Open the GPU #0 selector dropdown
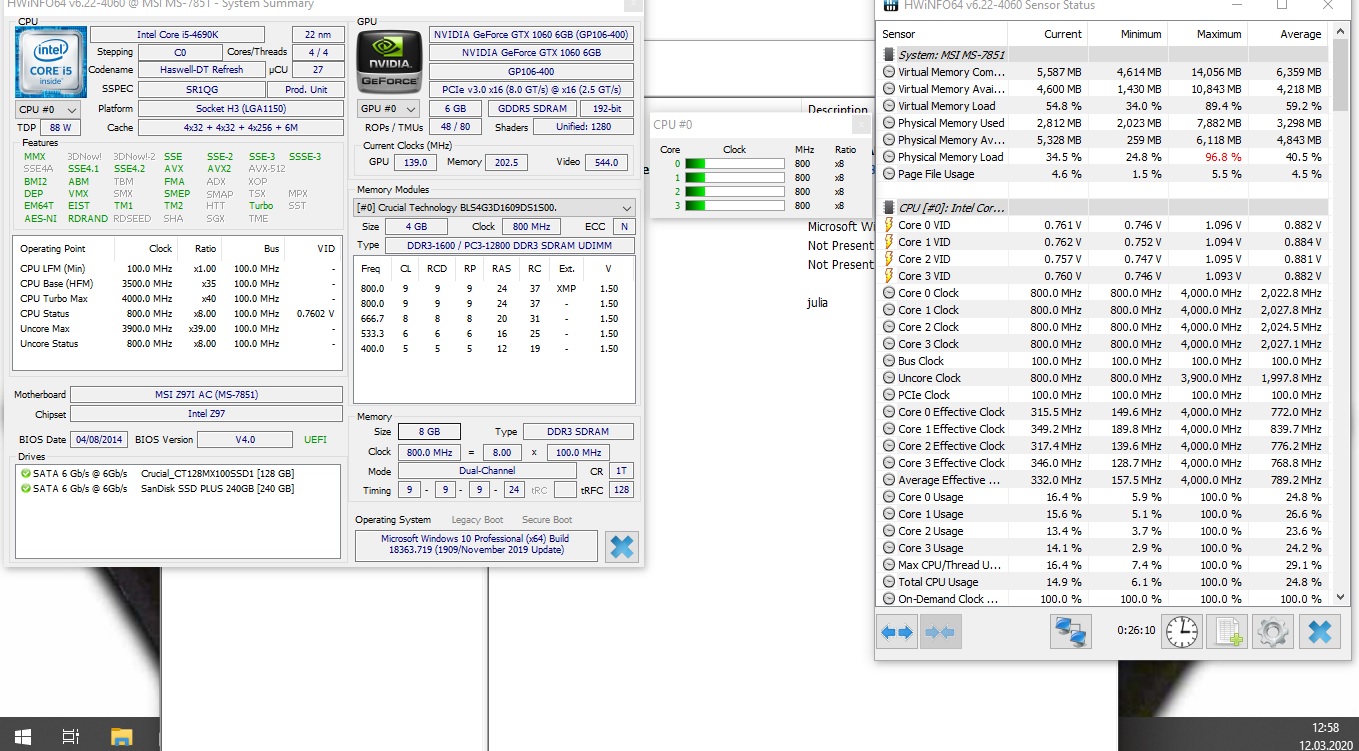The image size is (1359, 751). click(389, 108)
